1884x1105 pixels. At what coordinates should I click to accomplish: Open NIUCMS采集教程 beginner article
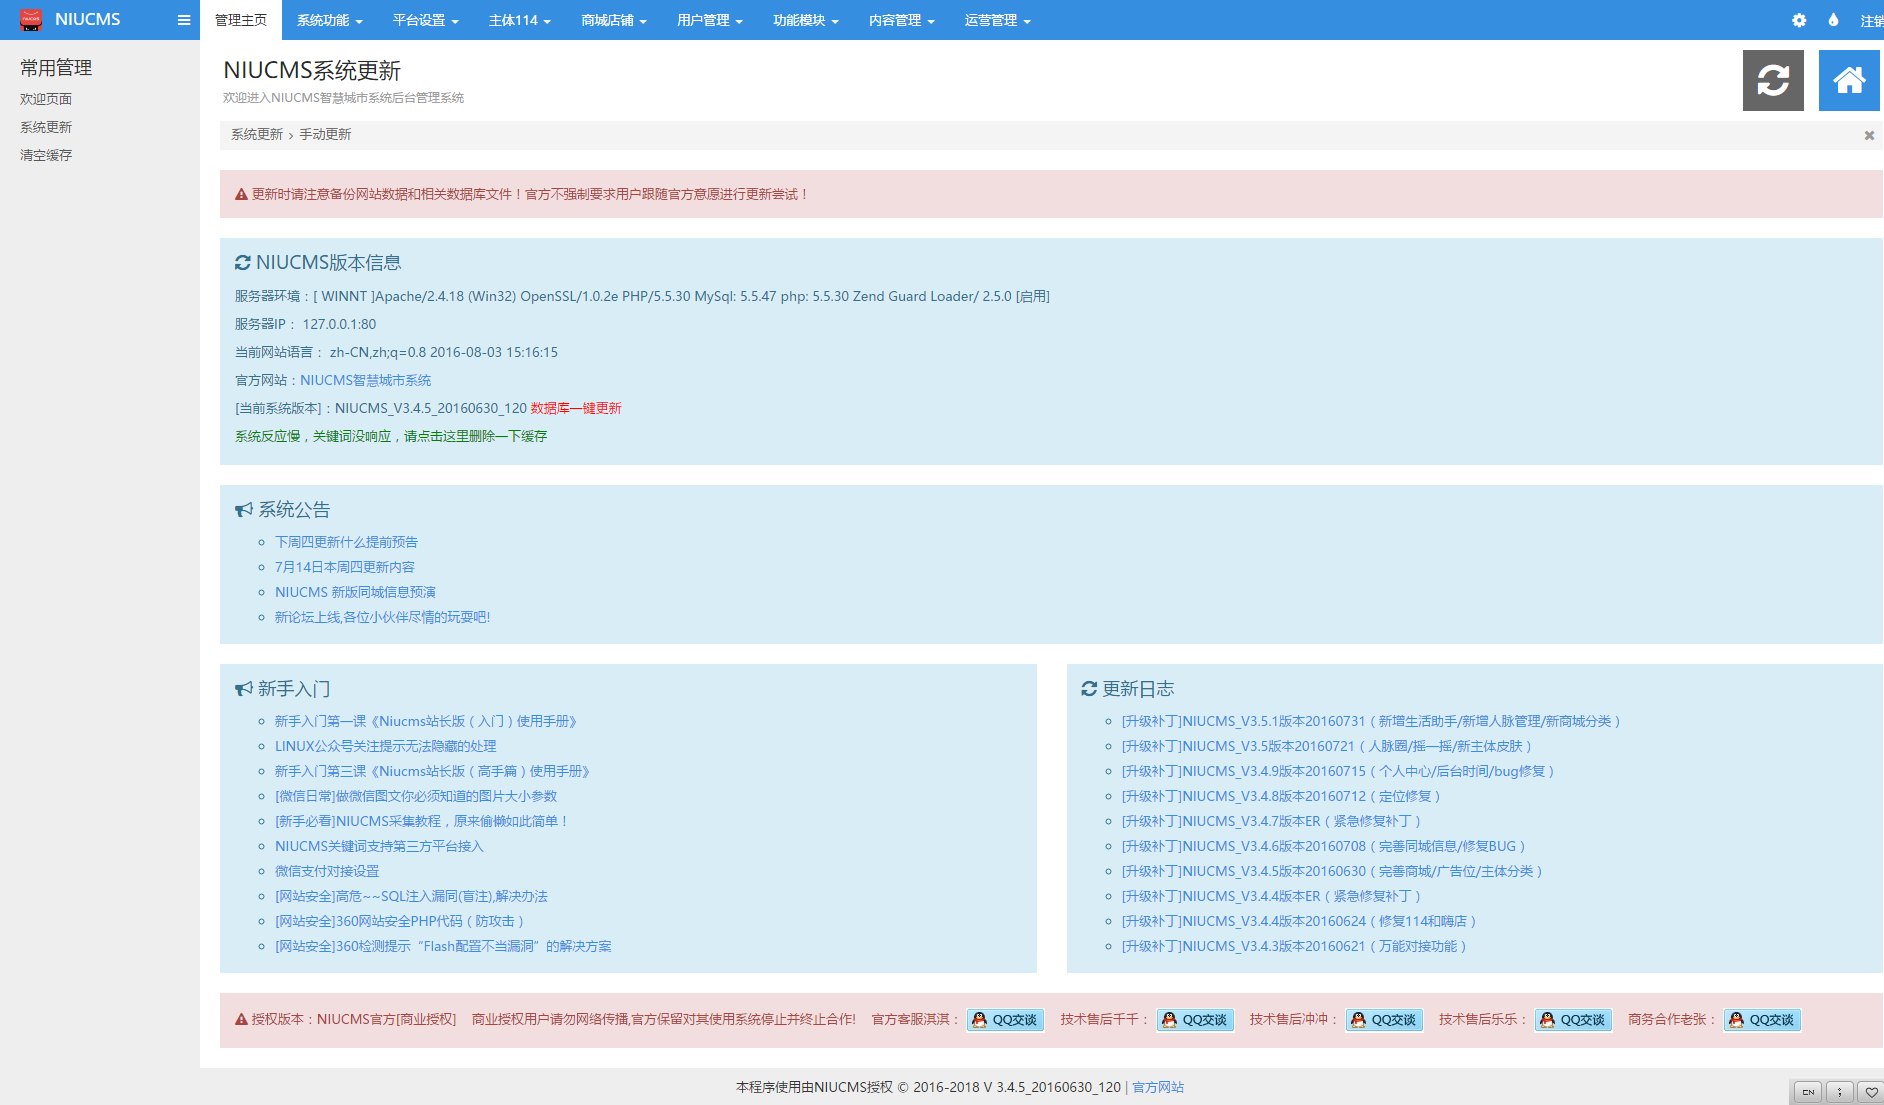(422, 821)
